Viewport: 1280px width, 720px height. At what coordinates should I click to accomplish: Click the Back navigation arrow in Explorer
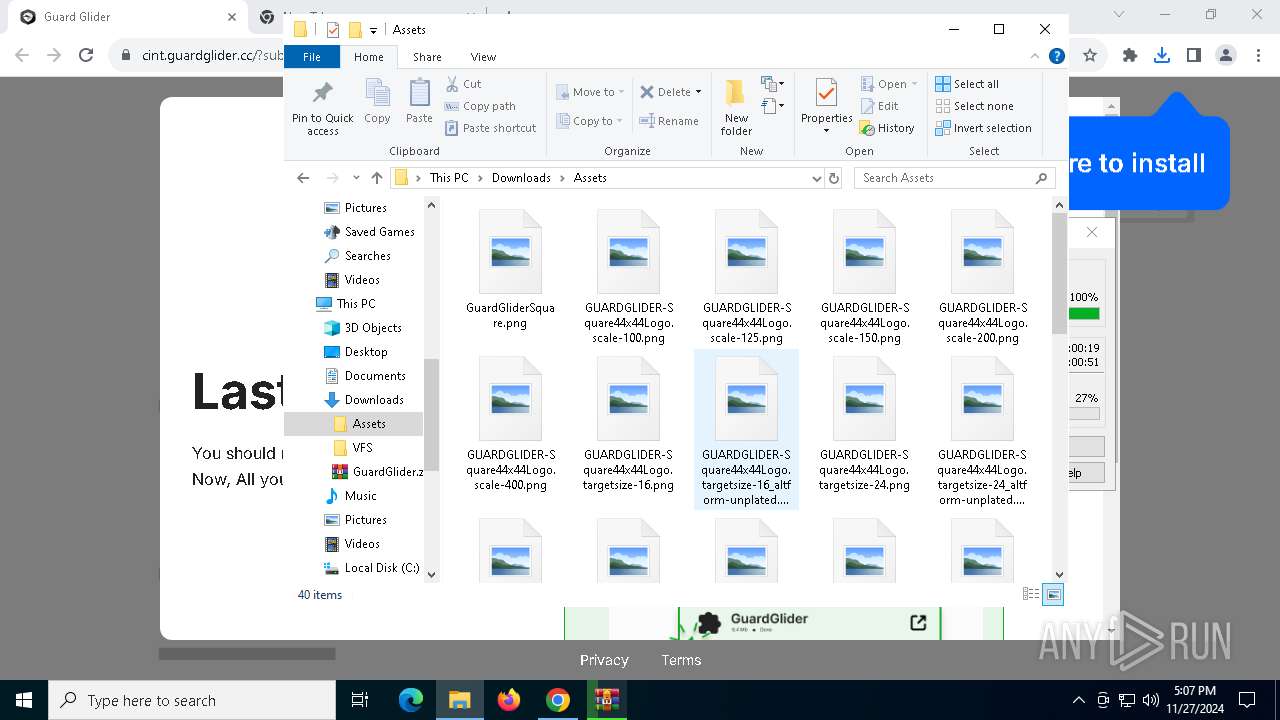click(303, 178)
